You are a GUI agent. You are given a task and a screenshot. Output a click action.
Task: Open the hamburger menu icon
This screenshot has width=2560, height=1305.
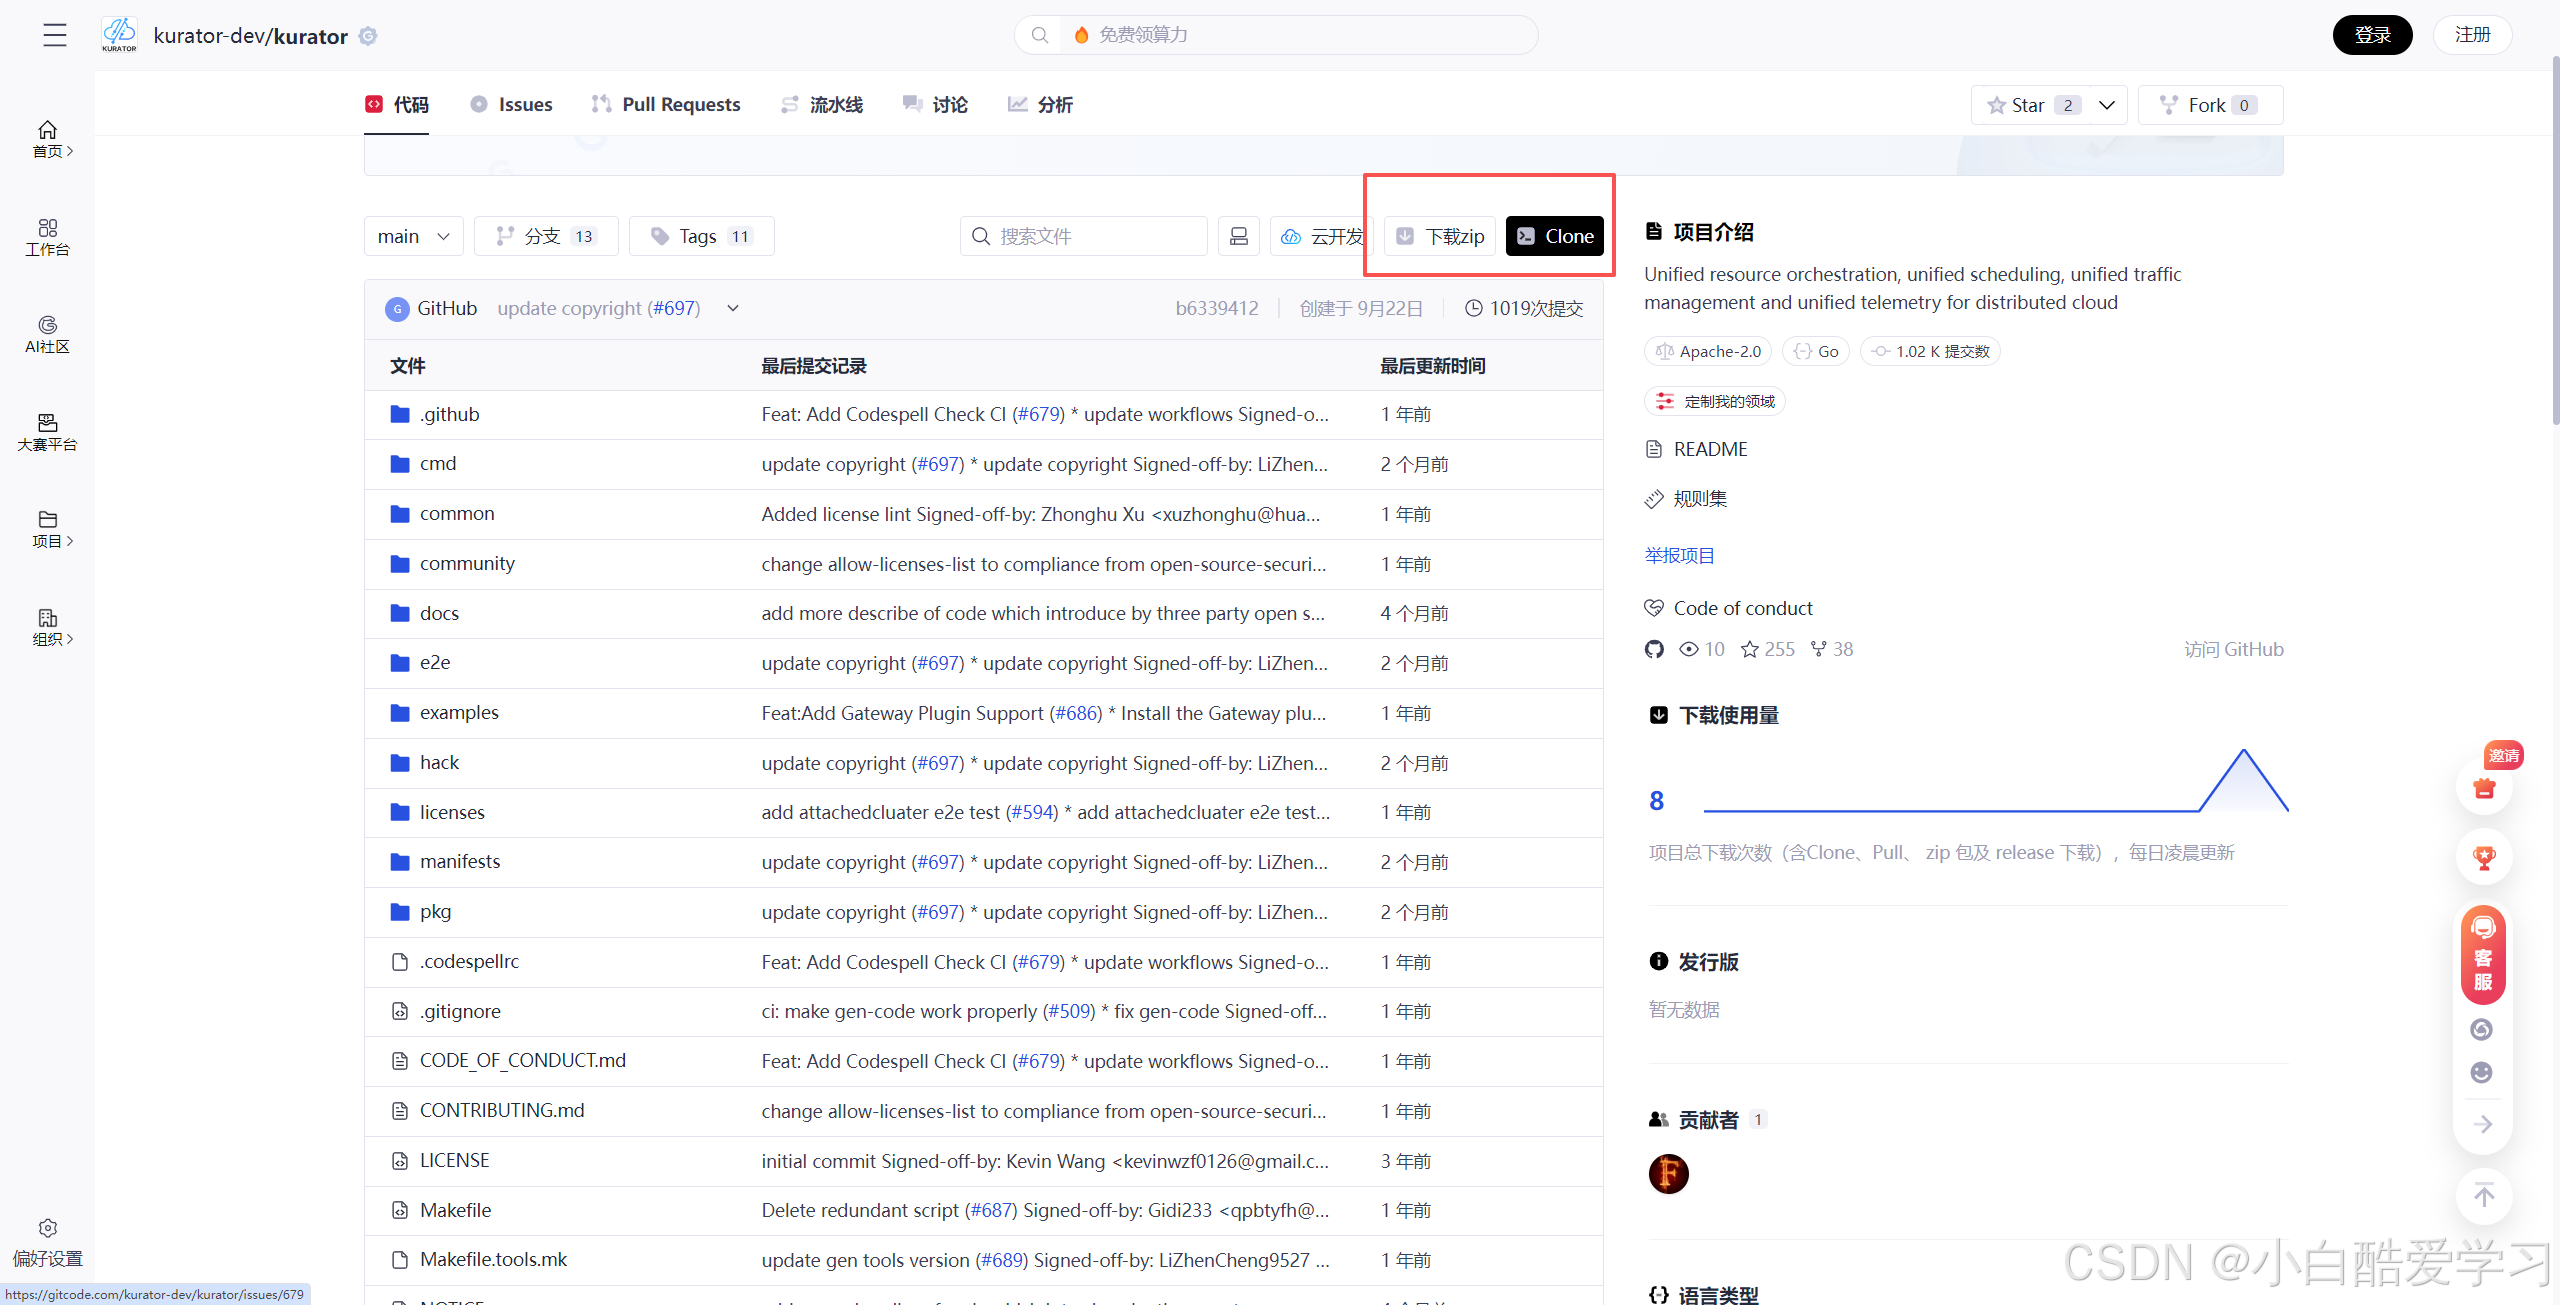[x=55, y=35]
